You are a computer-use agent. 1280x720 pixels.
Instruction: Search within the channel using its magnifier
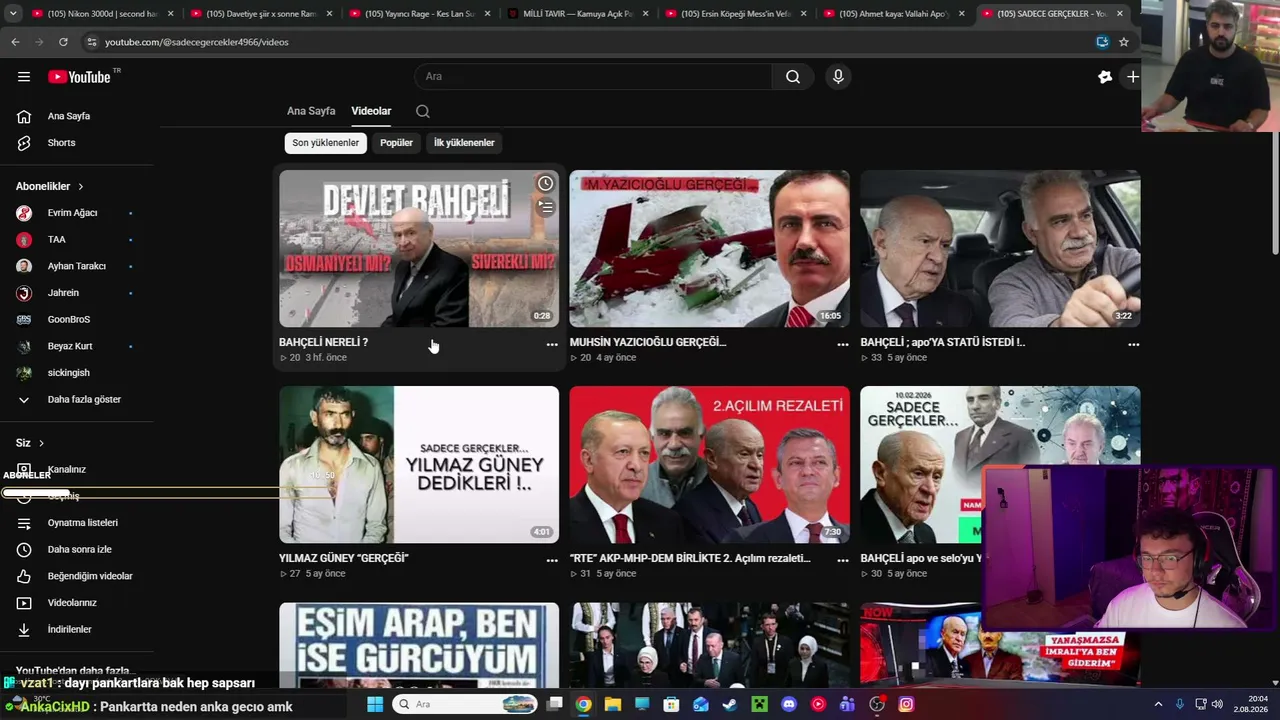point(423,111)
